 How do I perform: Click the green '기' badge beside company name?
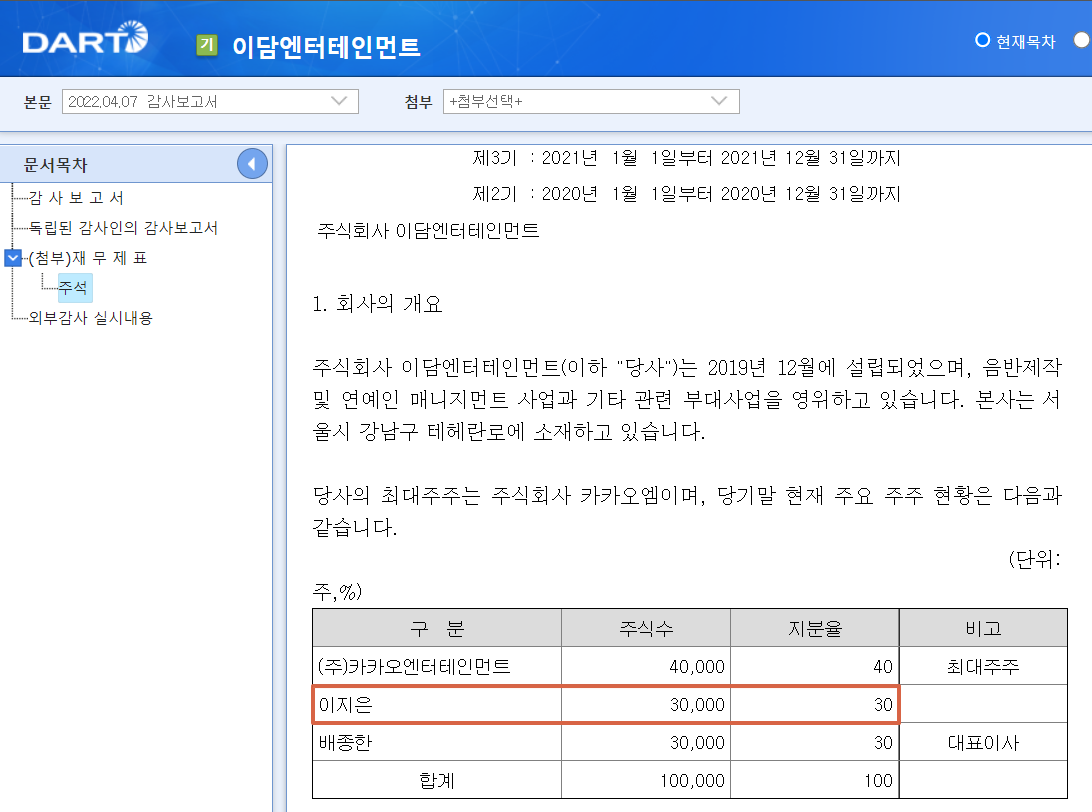click(x=206, y=45)
